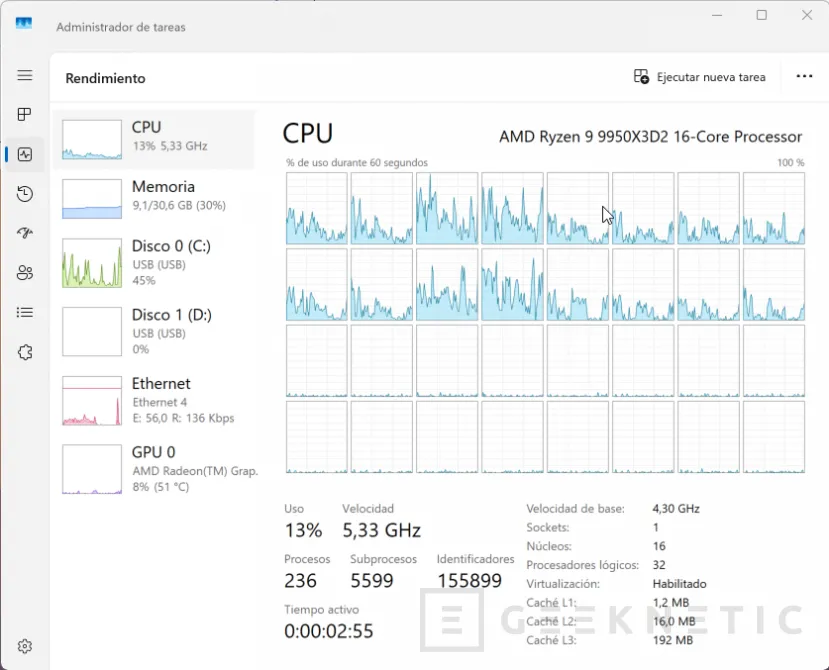Select the Performance page icon
The width and height of the screenshot is (829, 670).
click(x=25, y=154)
